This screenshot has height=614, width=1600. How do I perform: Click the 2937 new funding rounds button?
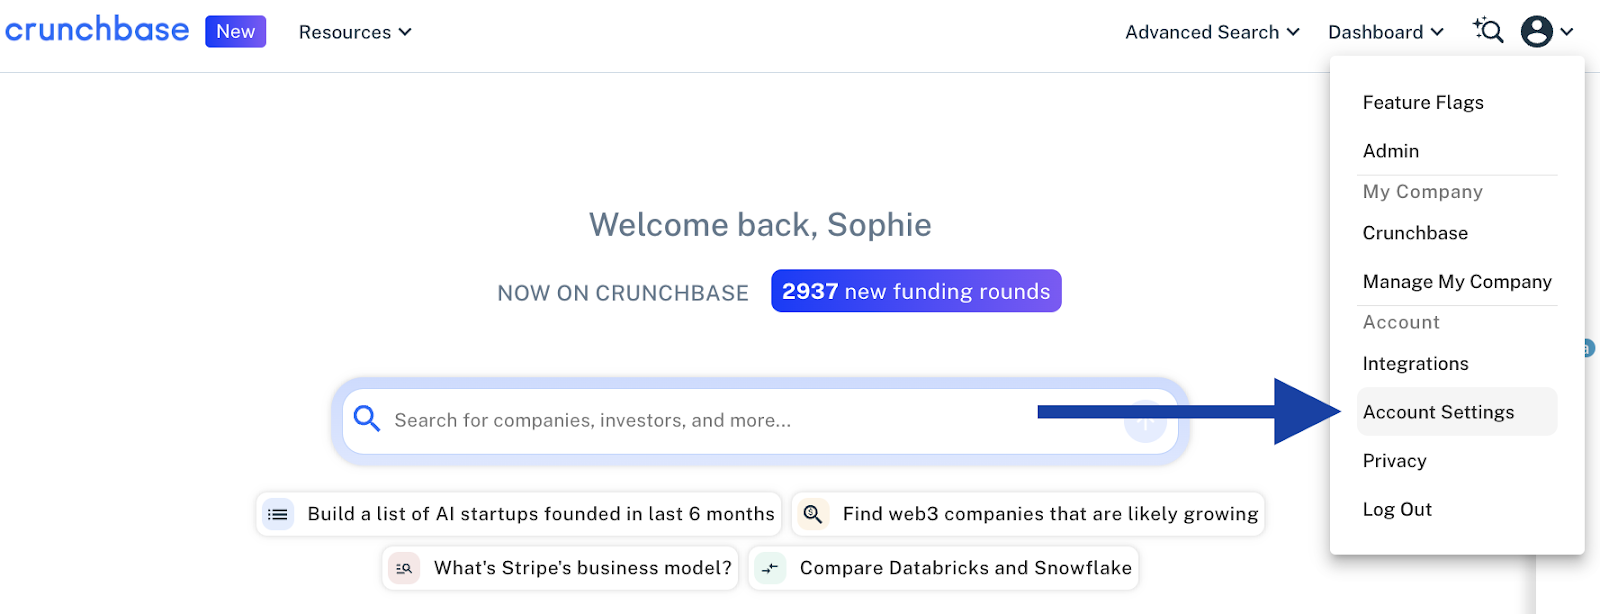(916, 291)
